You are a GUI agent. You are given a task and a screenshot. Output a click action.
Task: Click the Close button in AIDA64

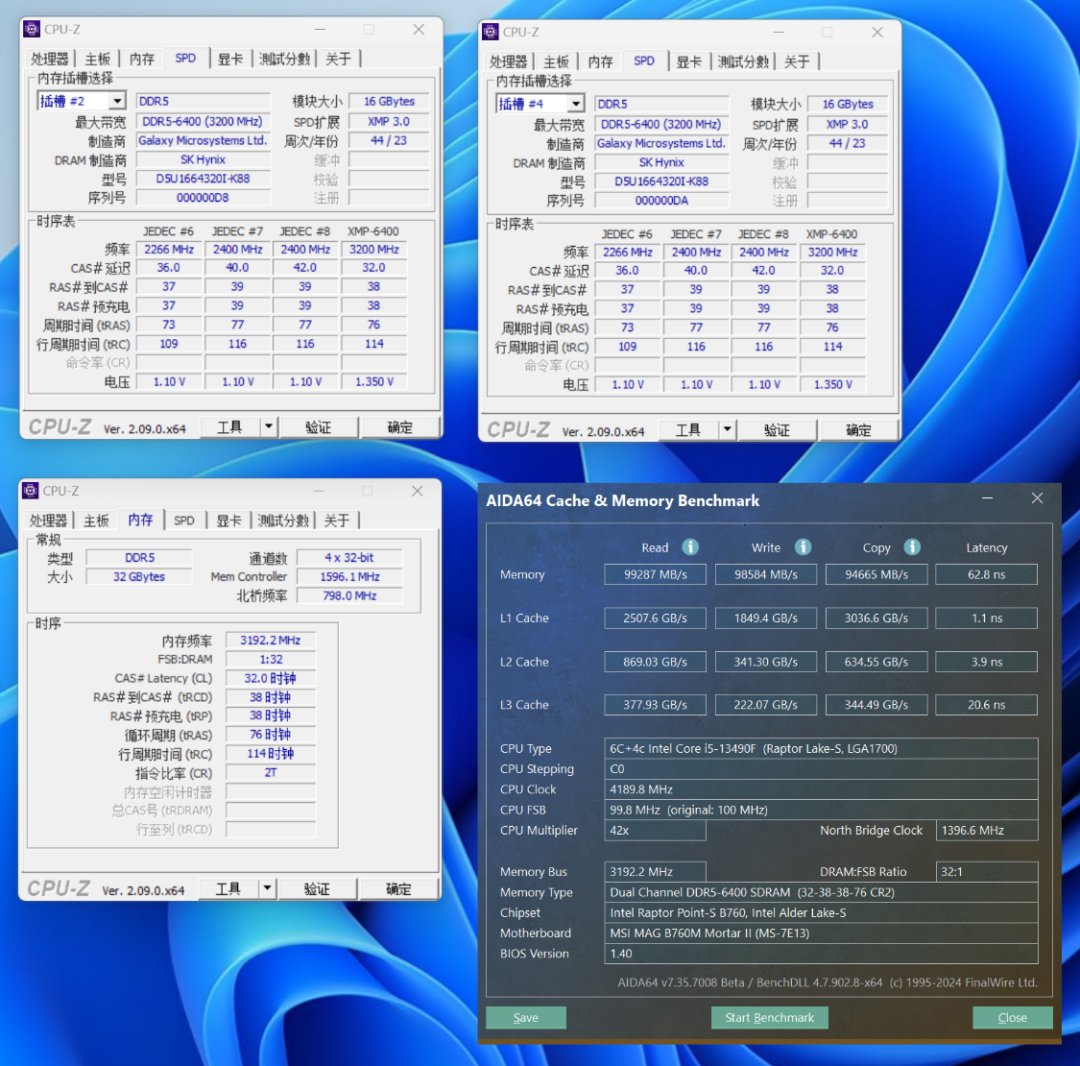1012,1017
